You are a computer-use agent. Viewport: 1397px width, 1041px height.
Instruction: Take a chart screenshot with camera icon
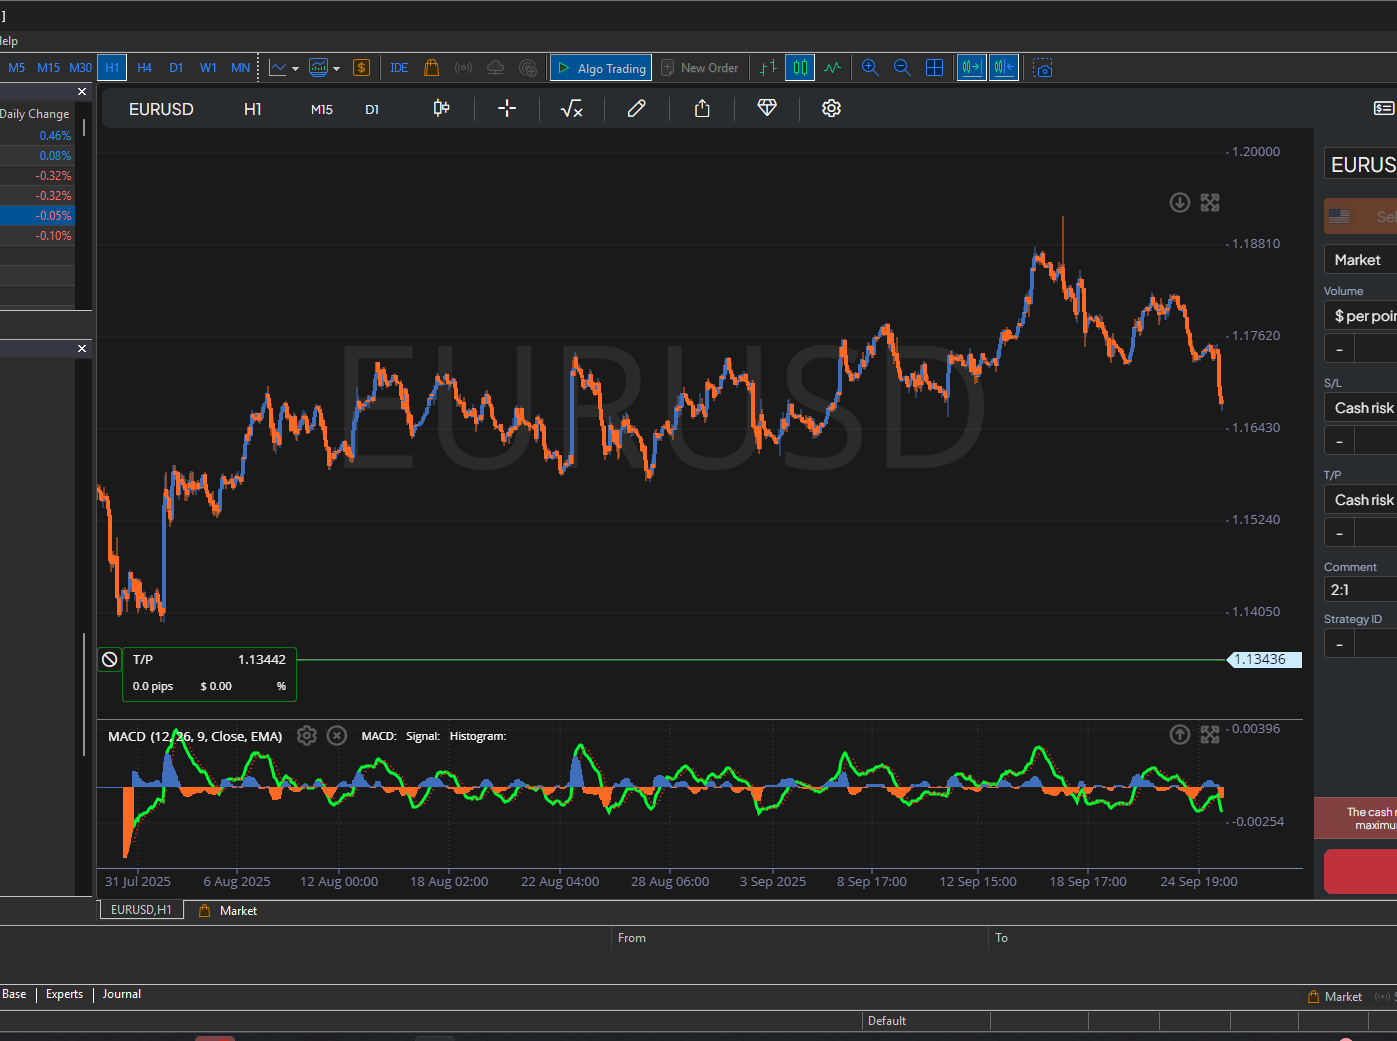(1043, 68)
